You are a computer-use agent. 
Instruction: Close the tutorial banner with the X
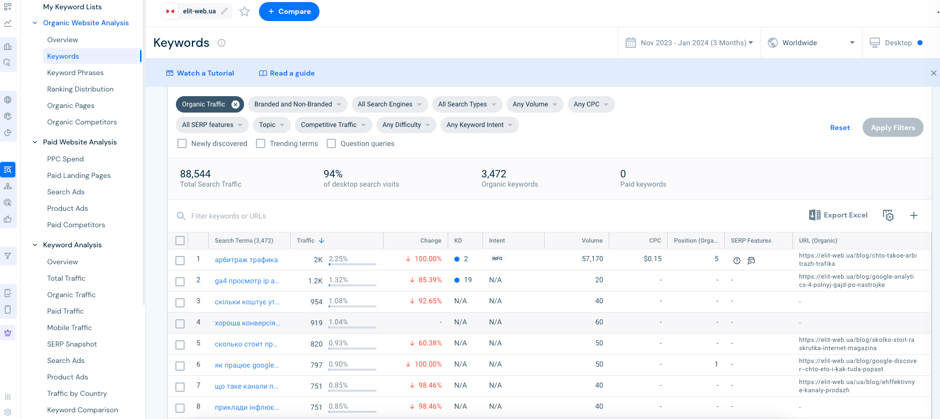[933, 73]
